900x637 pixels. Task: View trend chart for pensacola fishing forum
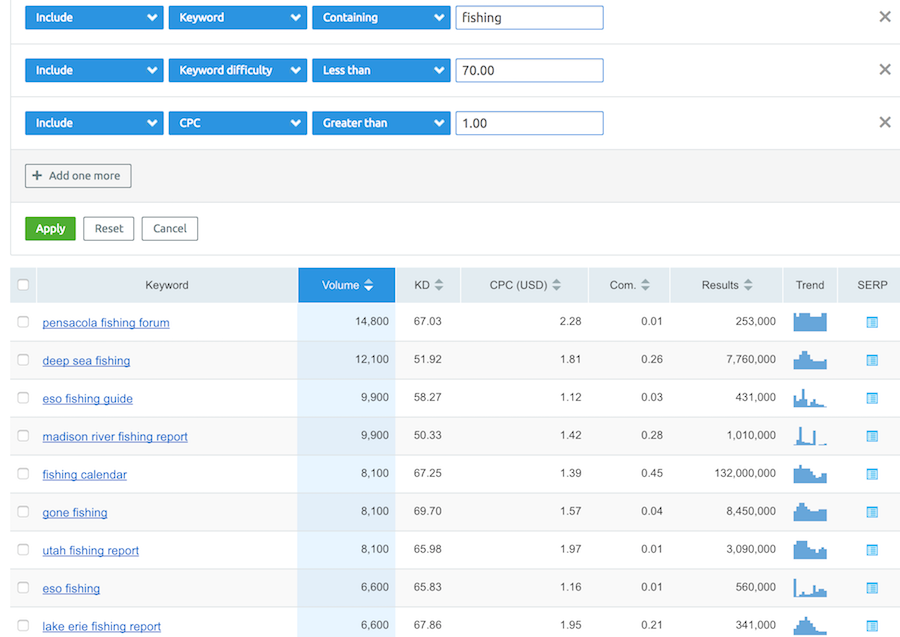pos(810,322)
